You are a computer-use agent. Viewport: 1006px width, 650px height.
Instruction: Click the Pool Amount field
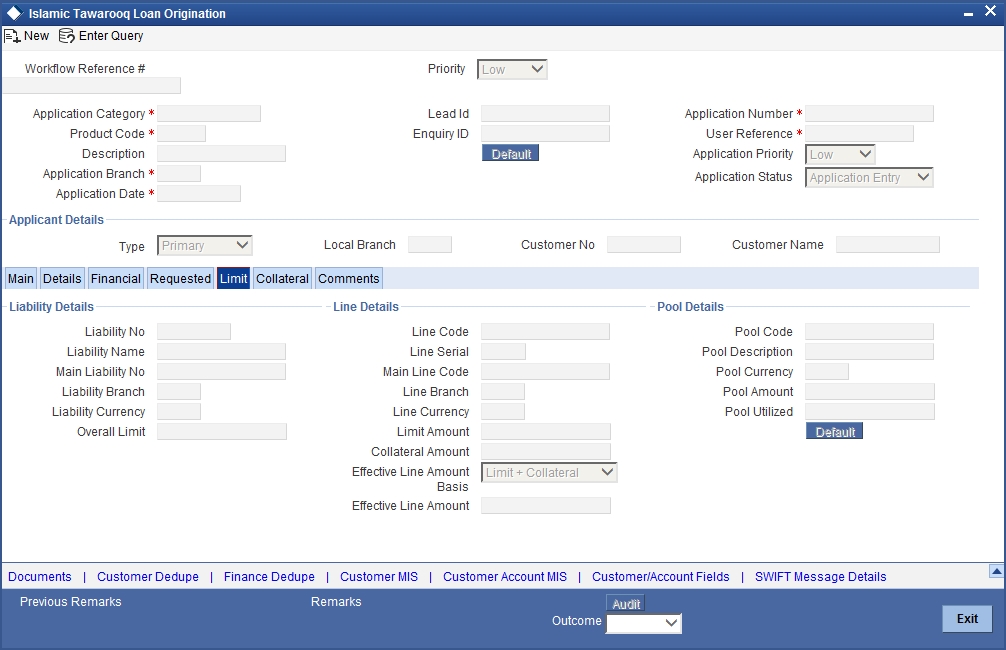[870, 391]
